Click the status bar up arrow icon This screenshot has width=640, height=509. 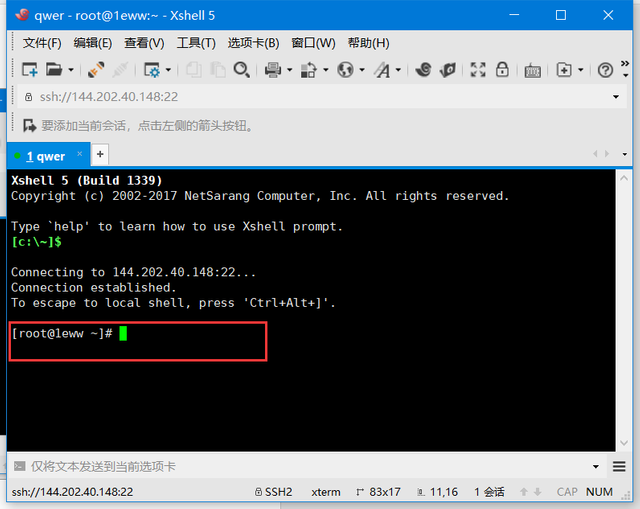pyautogui.click(x=524, y=492)
